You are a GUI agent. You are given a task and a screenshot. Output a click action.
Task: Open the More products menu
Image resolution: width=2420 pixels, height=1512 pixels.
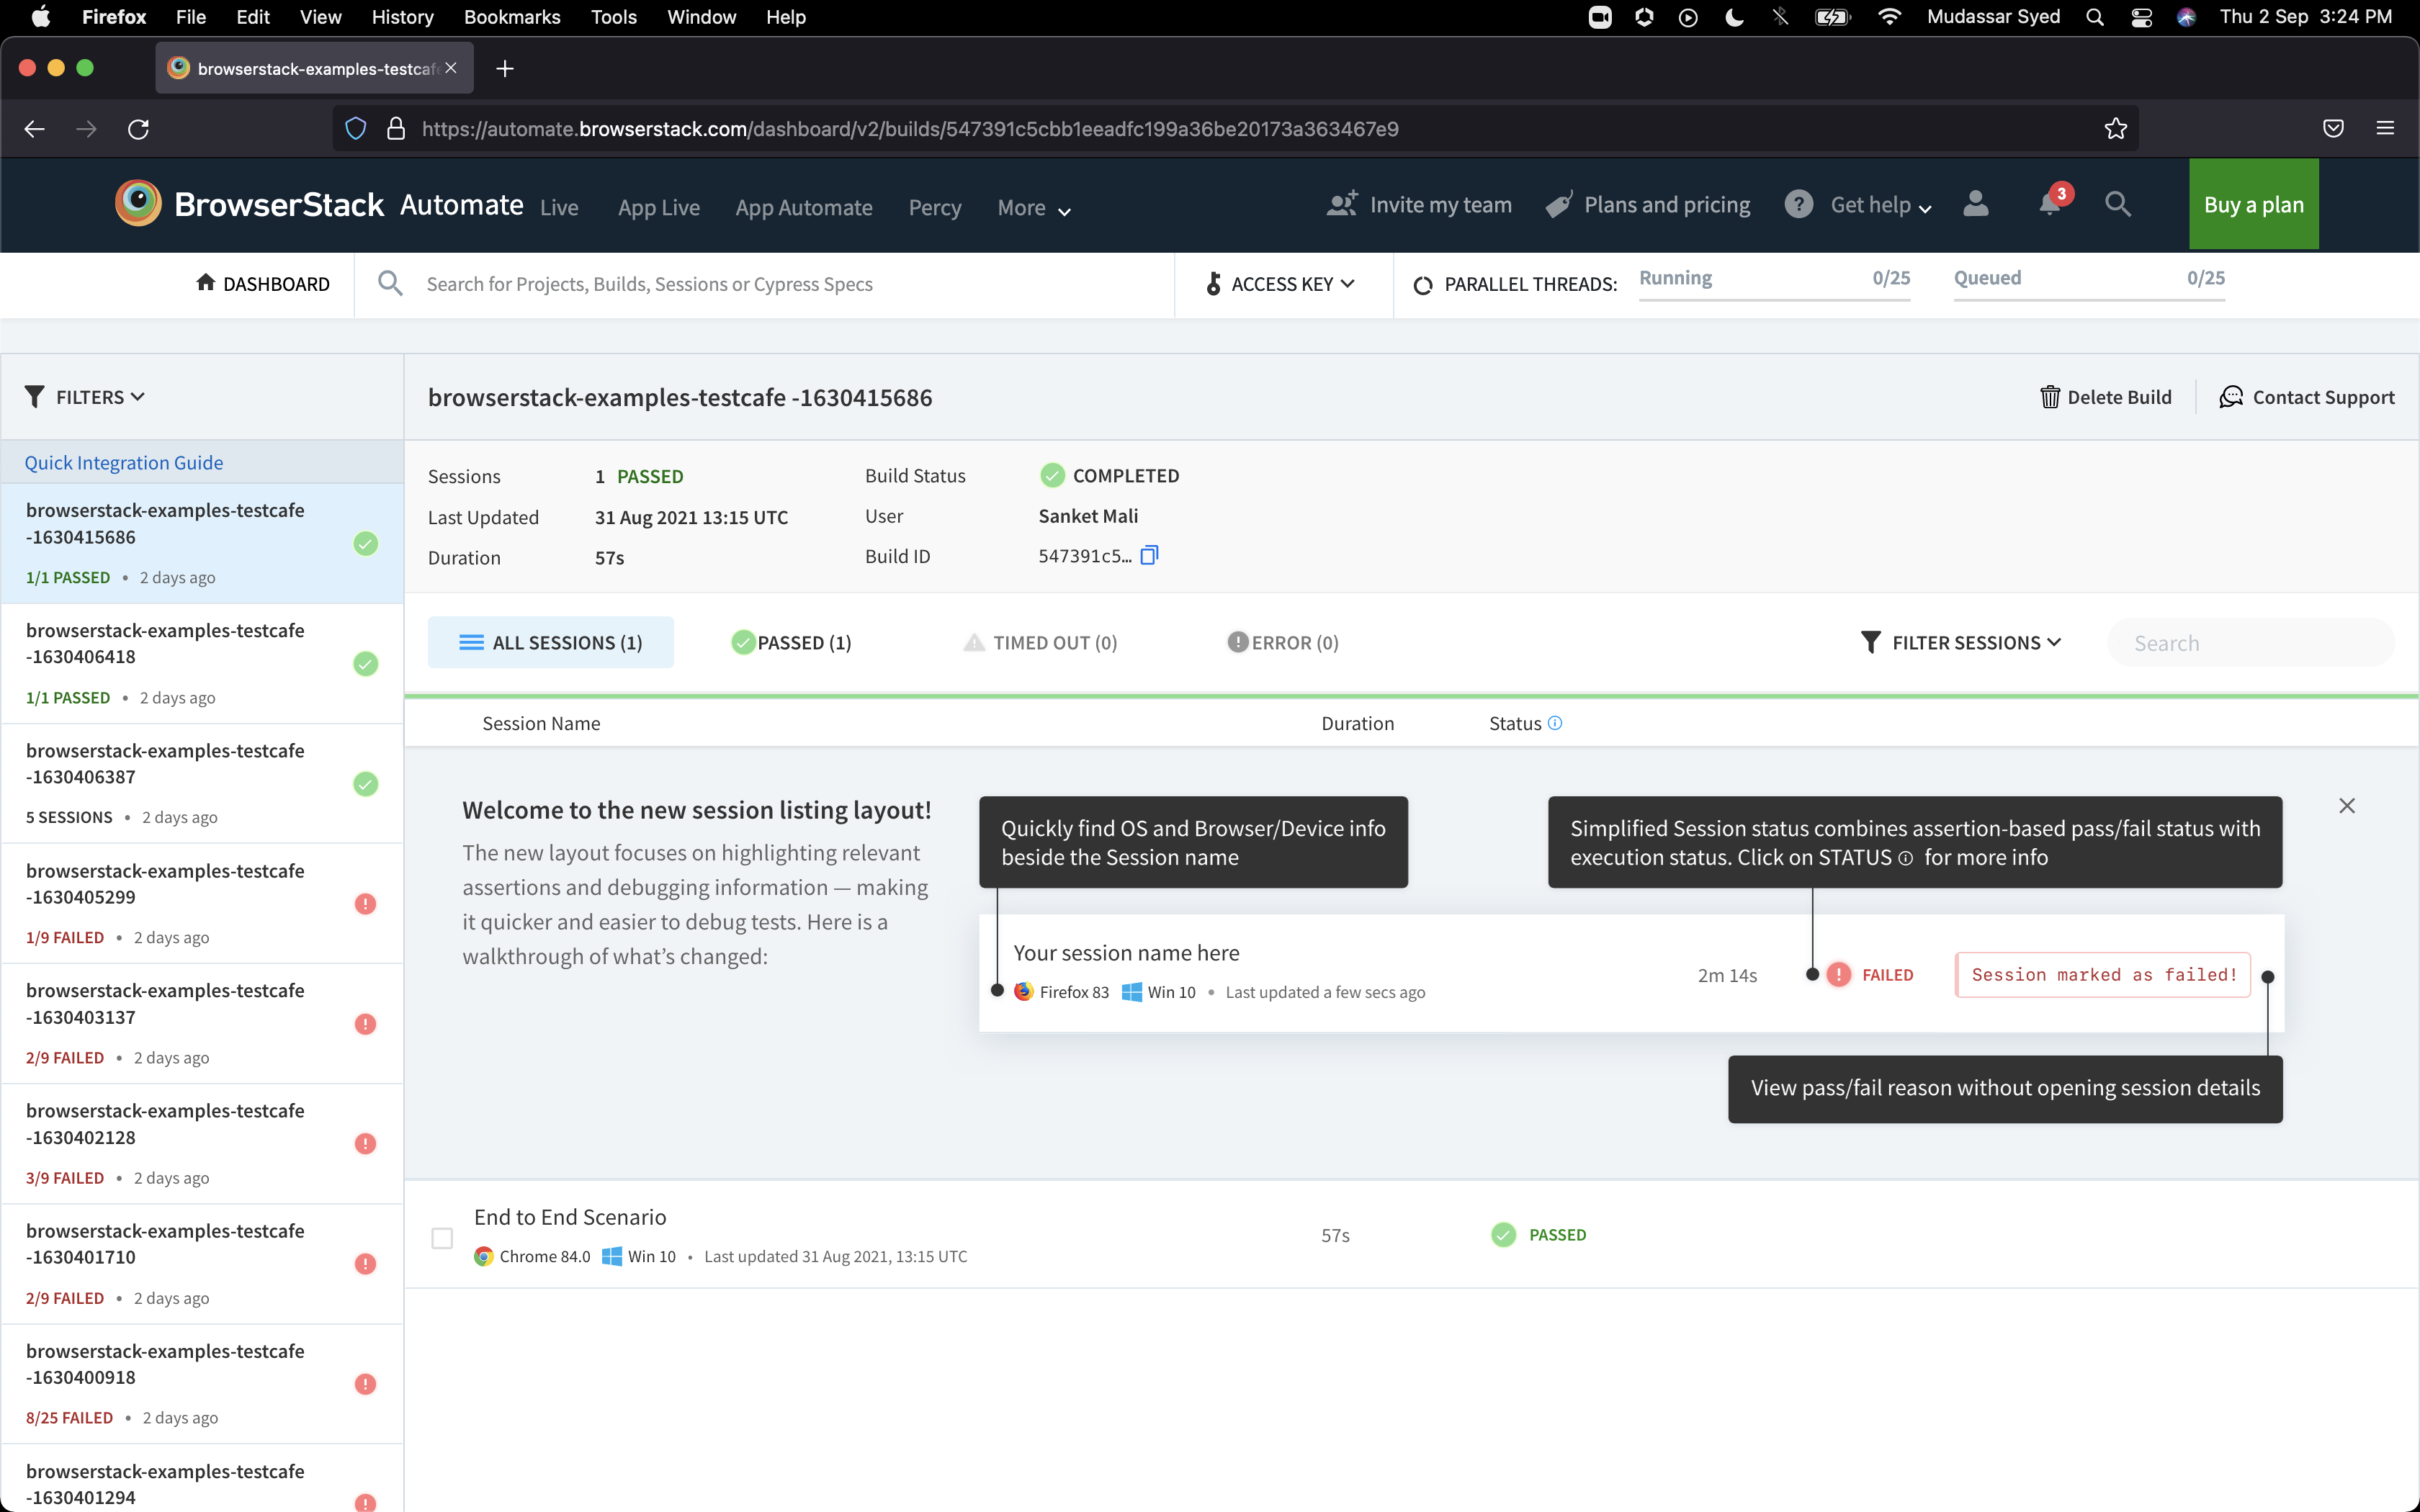coord(1033,208)
